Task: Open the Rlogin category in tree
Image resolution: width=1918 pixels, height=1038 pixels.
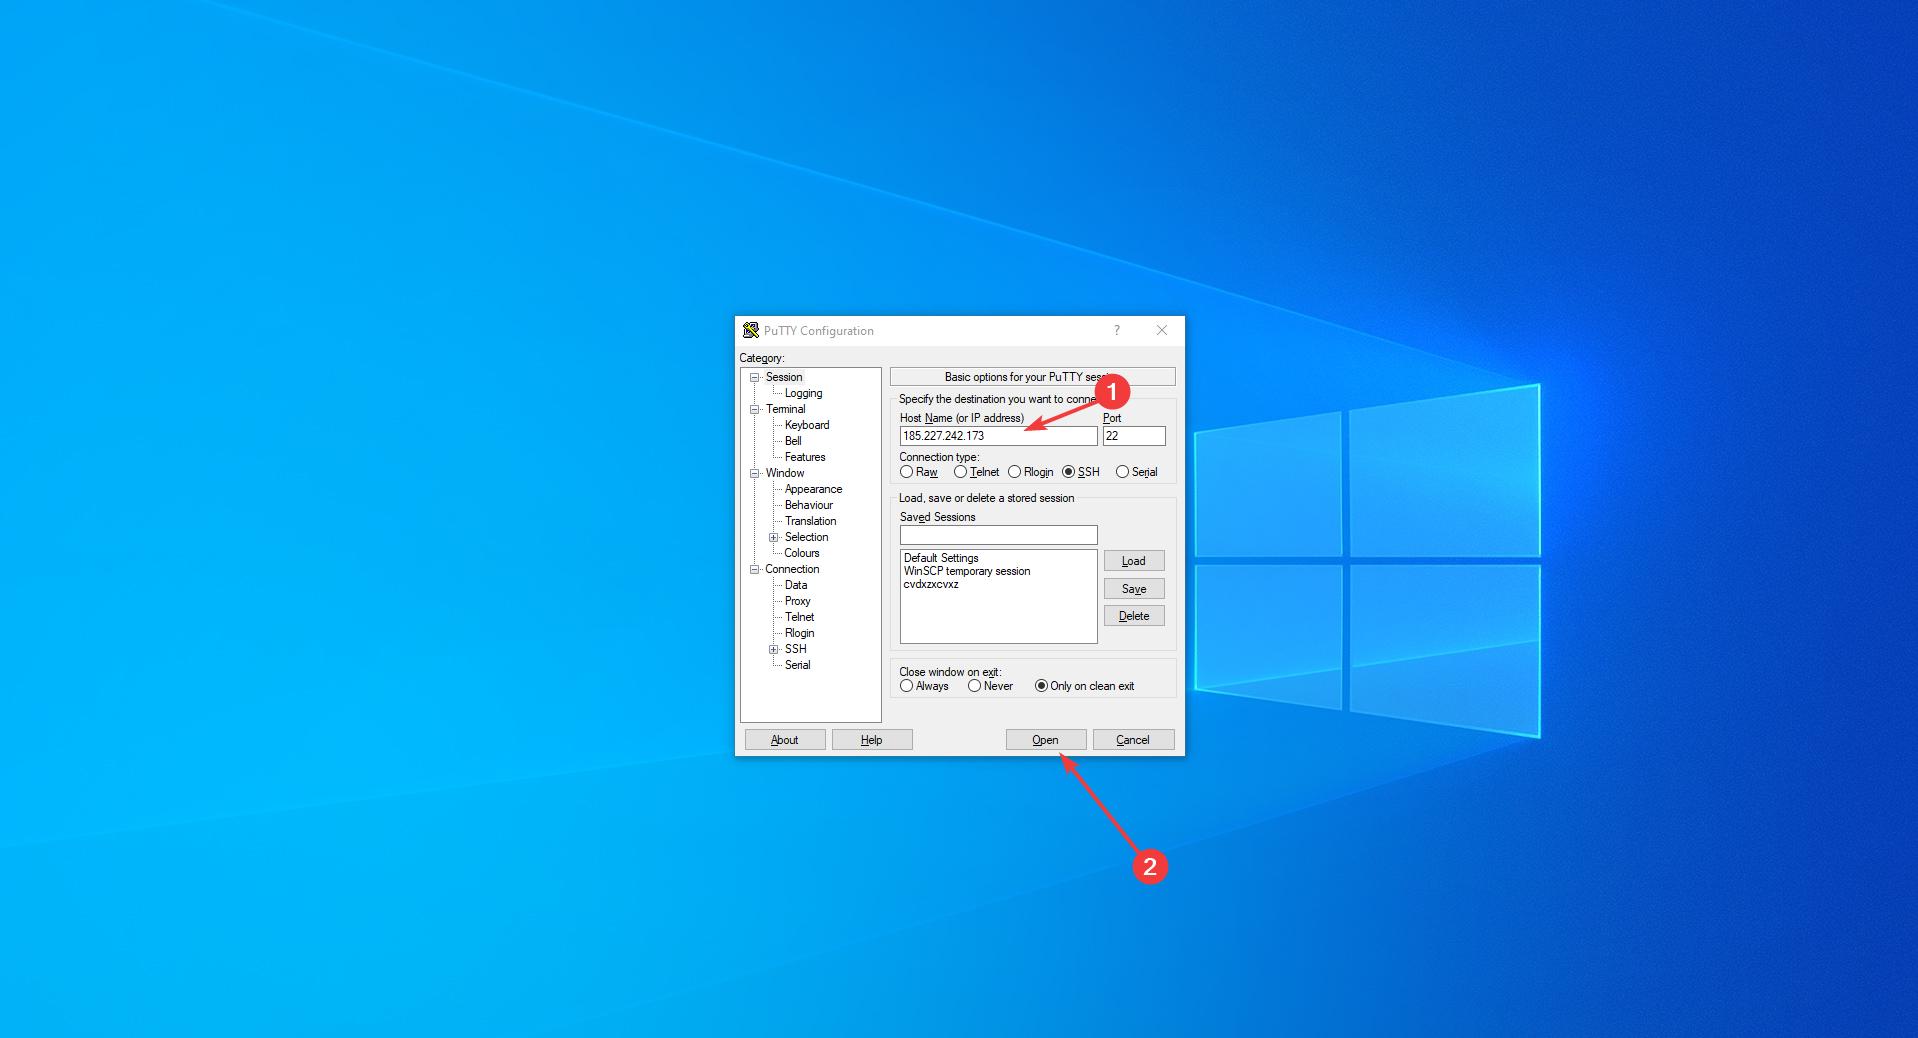Action: coord(799,633)
